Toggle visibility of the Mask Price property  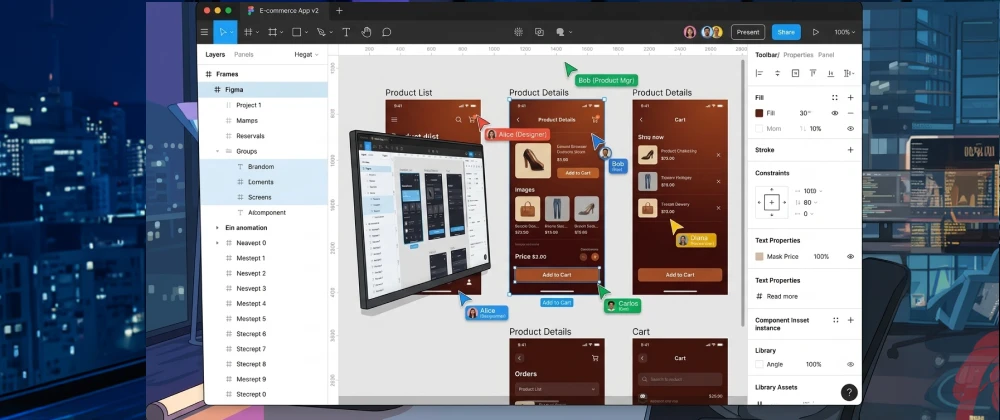pyautogui.click(x=850, y=256)
